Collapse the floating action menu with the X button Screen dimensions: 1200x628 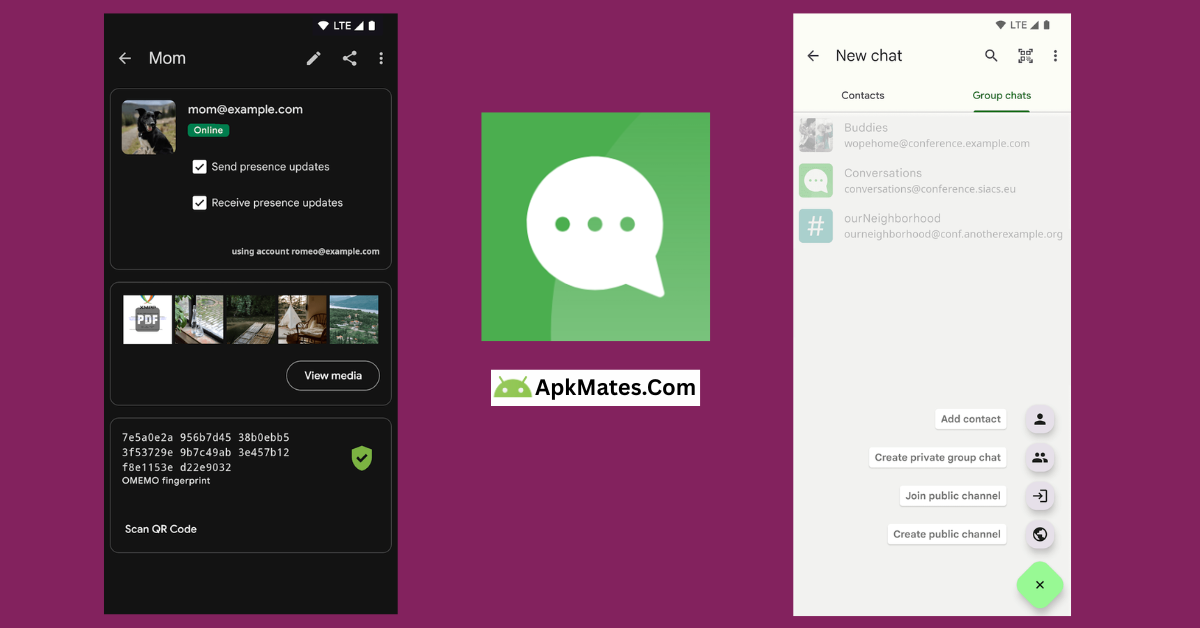(x=1039, y=585)
